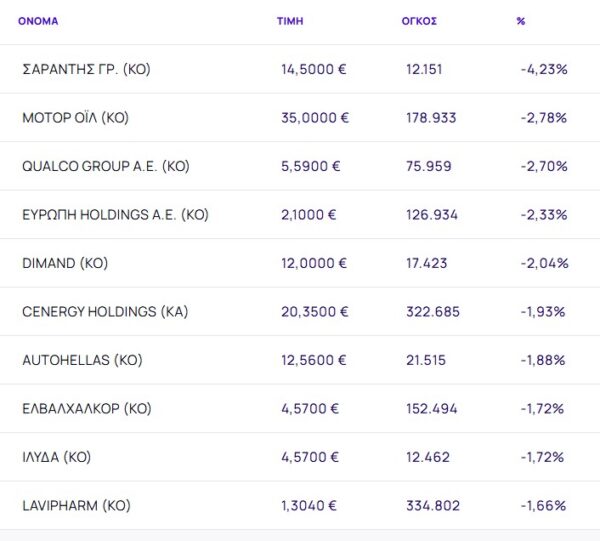Open the ΣΑΡΑΝΤΗΣ ΓΡ. (ΚΟ) stock

[x=86, y=69]
